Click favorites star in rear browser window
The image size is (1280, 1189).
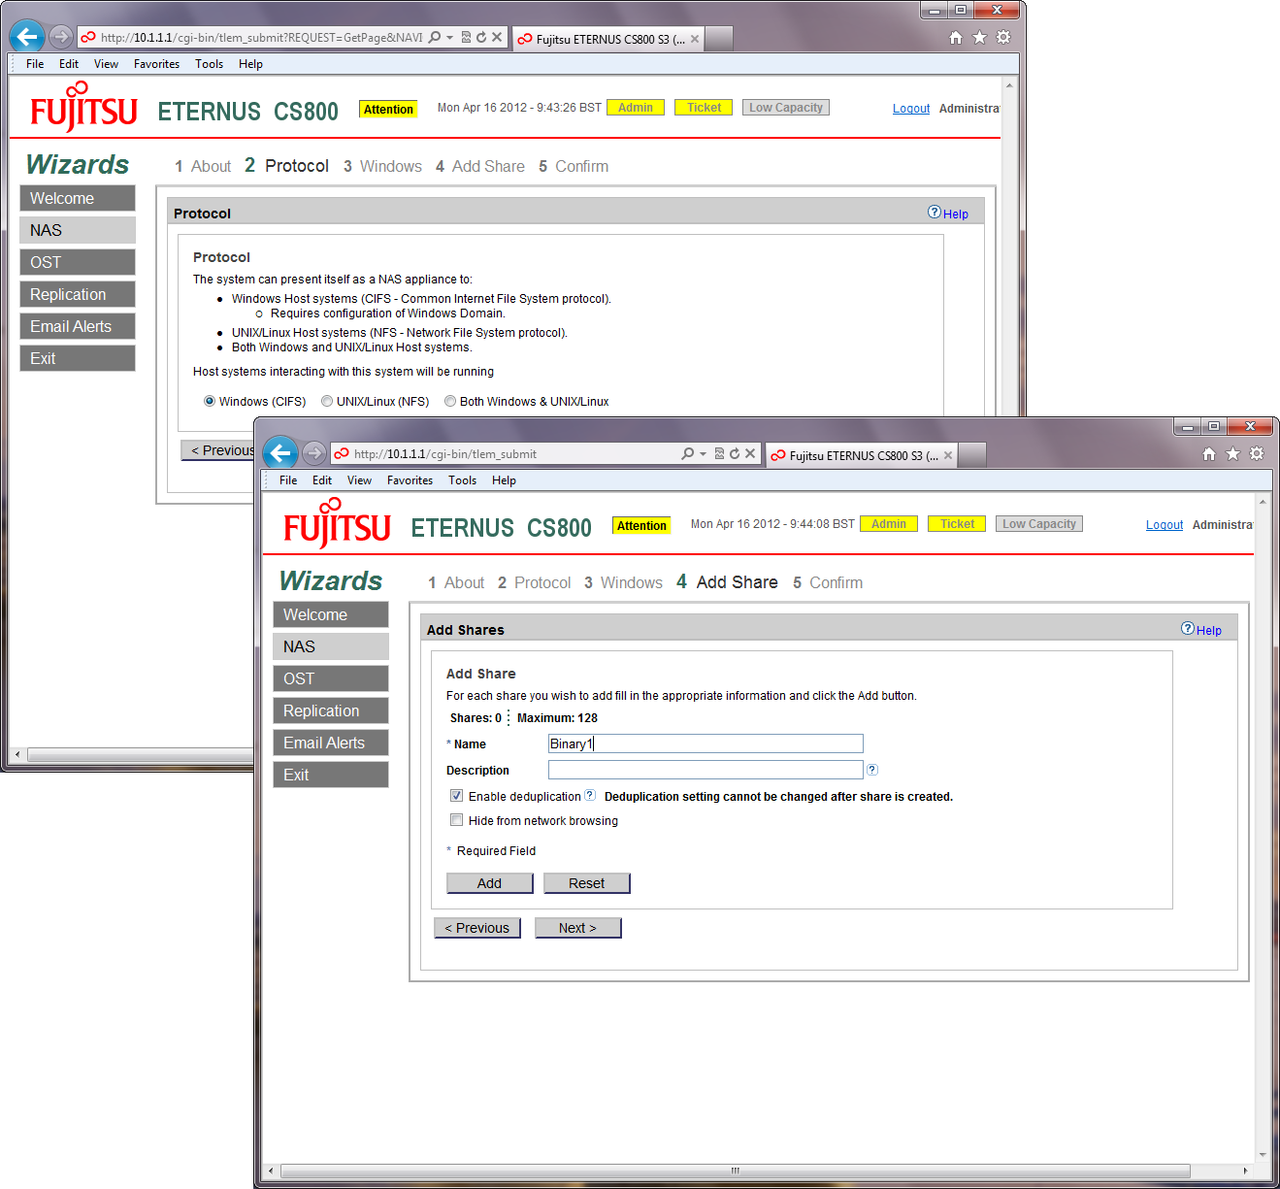980,37
